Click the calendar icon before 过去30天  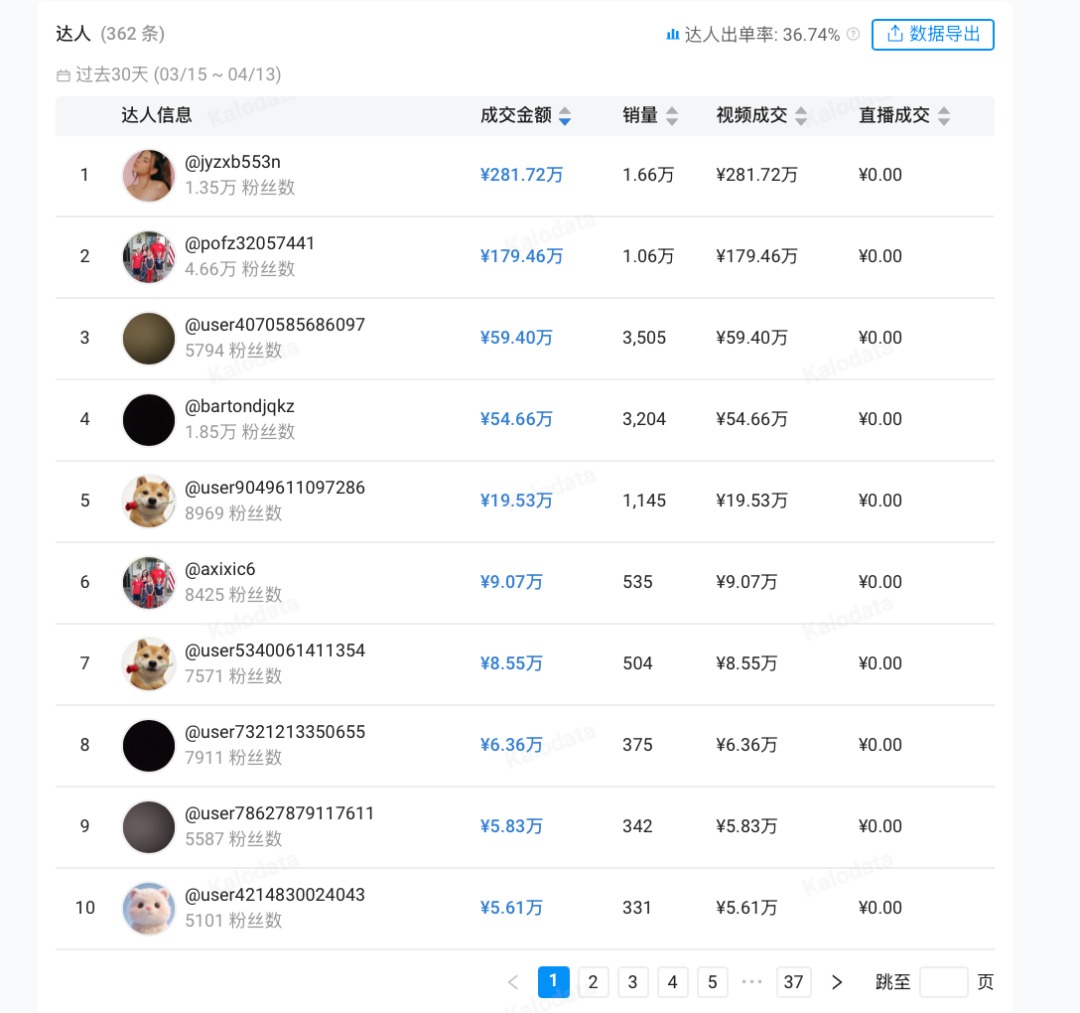[x=62, y=75]
